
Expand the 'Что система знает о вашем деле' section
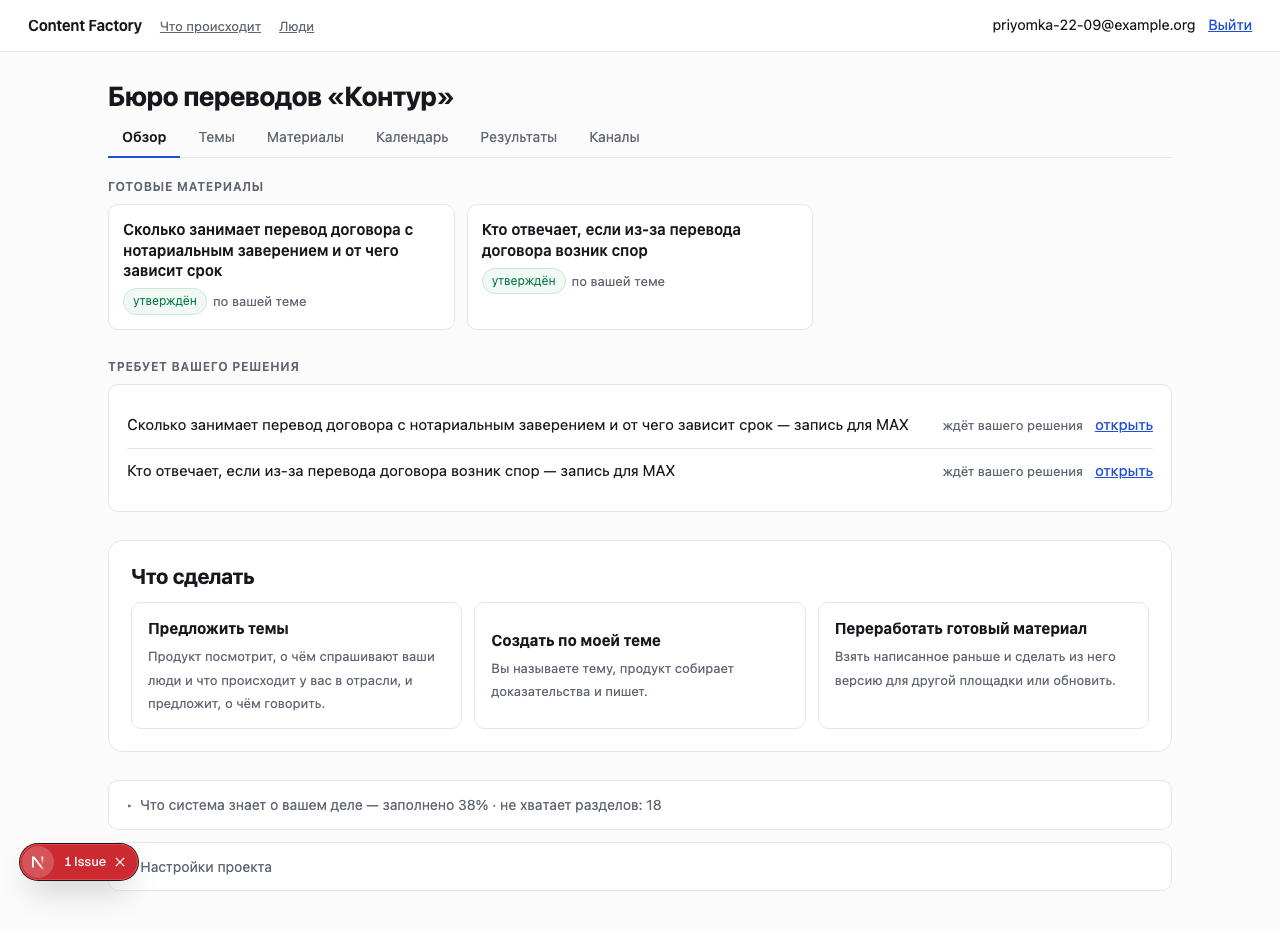pos(639,805)
